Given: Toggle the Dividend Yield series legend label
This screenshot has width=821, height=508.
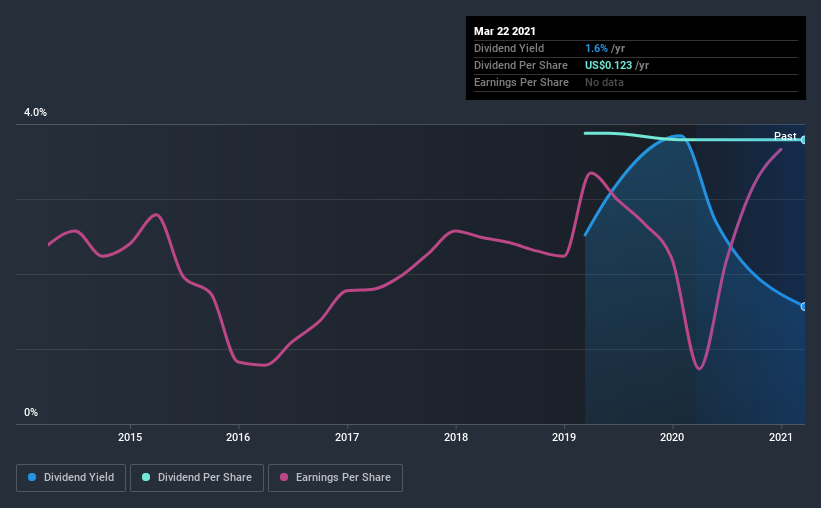Looking at the screenshot, I should (x=78, y=478).
